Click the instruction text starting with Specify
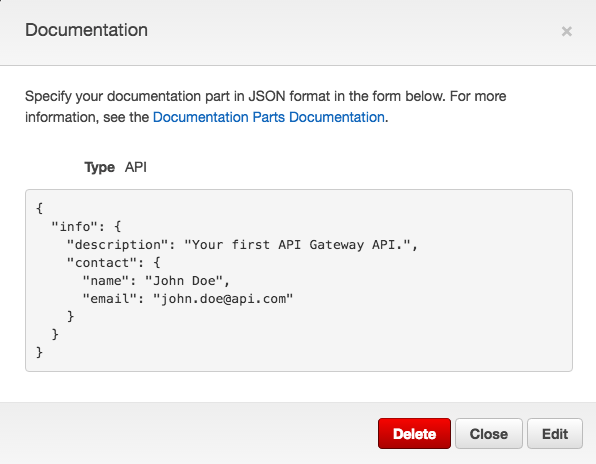 click(x=265, y=107)
